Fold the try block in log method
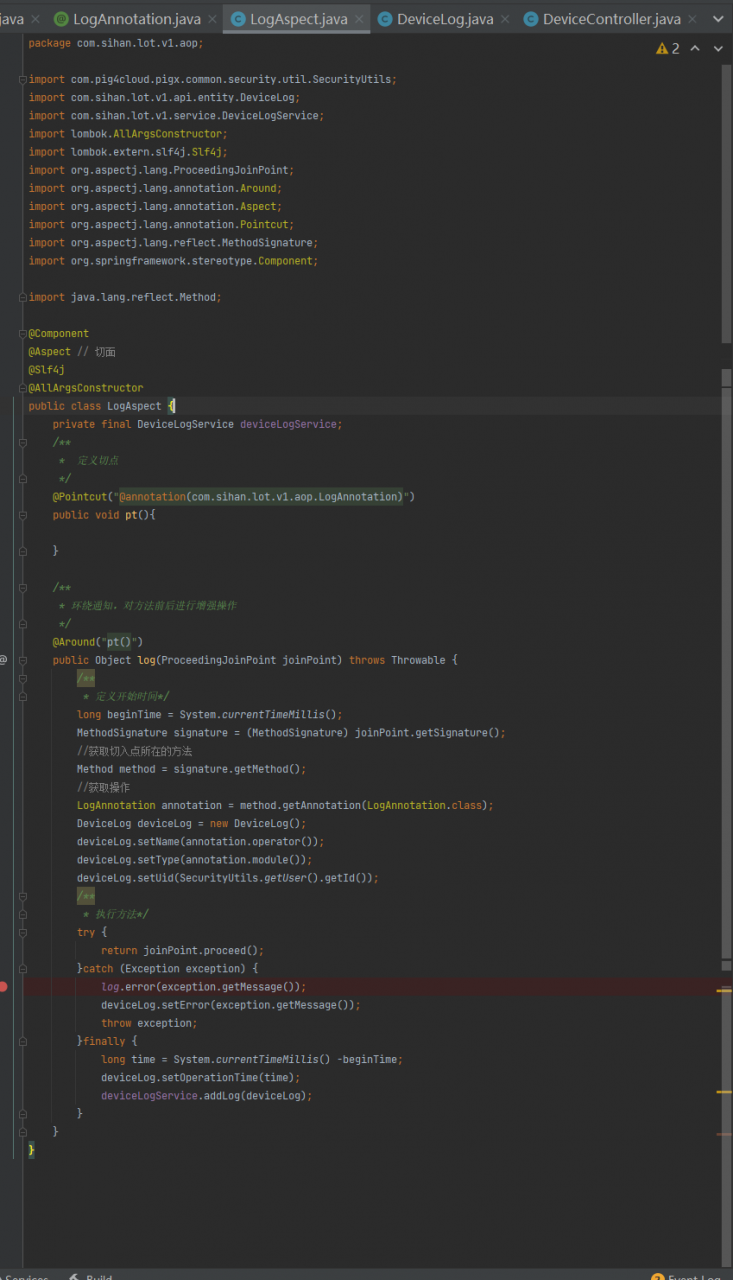This screenshot has width=733, height=1280. point(22,932)
